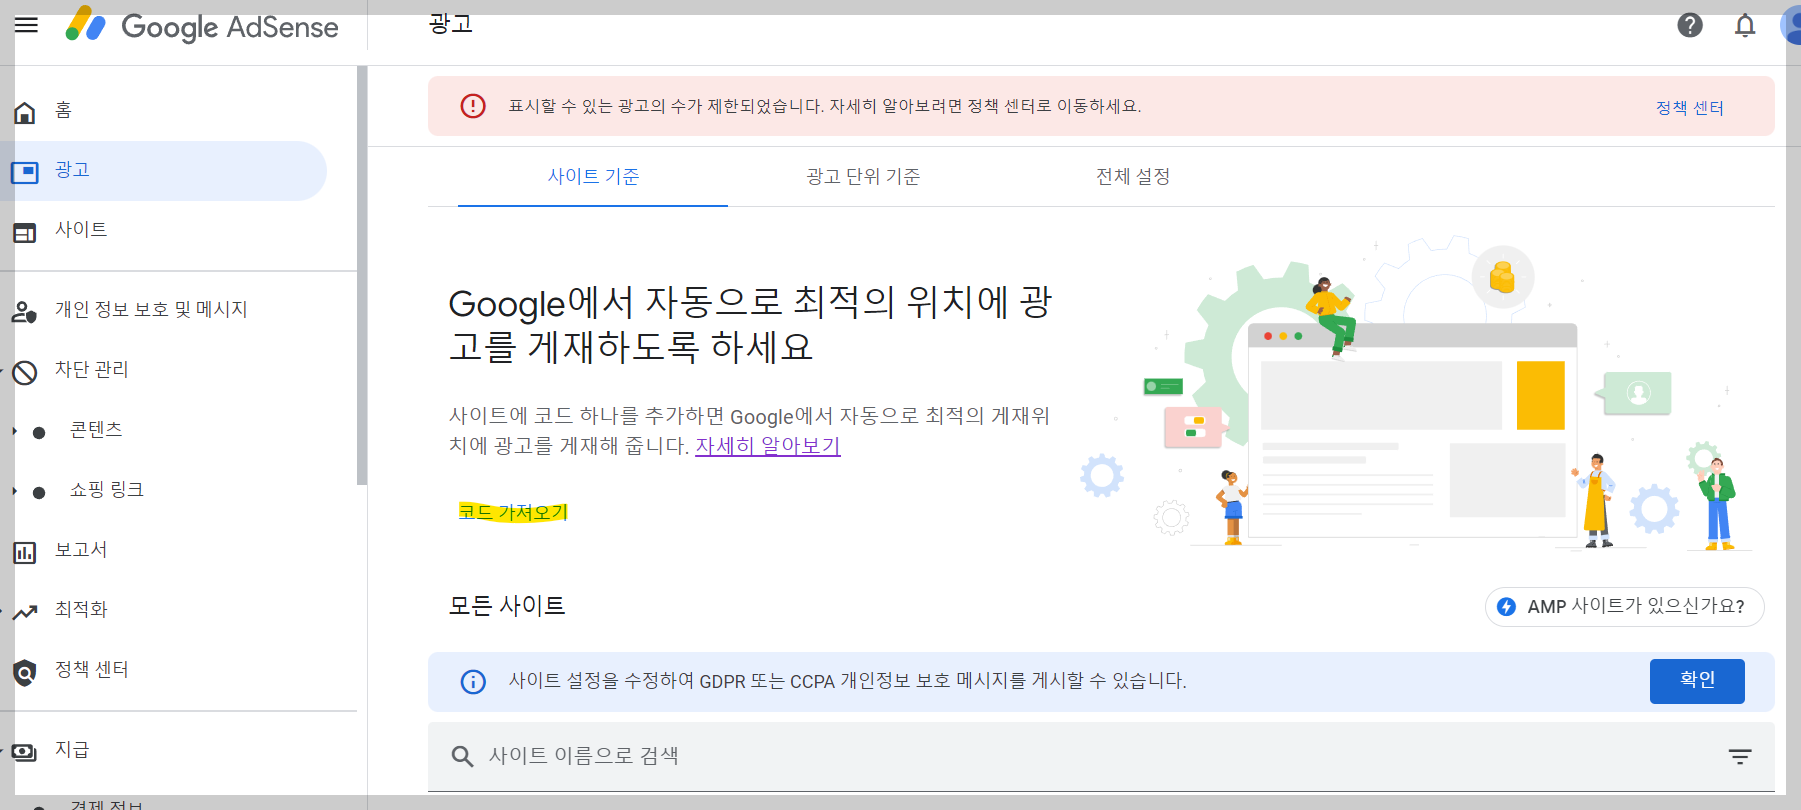Expand the 콘텐츠 submenu arrow
1801x810 pixels.
pos(14,431)
